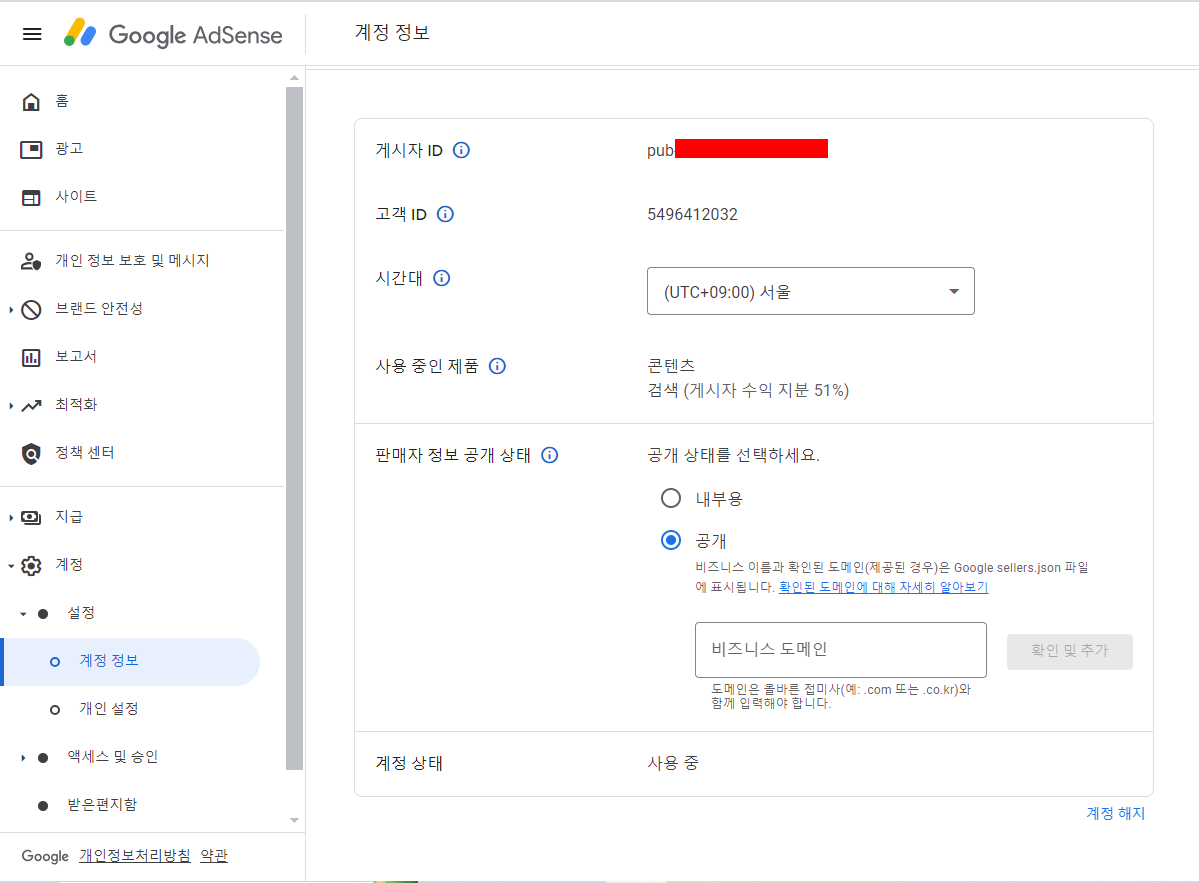Click the 브랜드 안전성 block icon
Screen dimensions: 1199x883
[x=31, y=310]
